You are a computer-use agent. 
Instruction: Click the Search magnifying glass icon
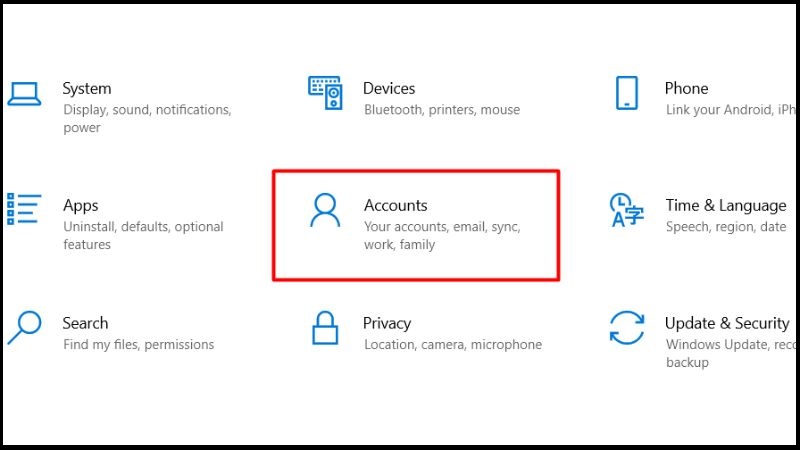(24, 328)
